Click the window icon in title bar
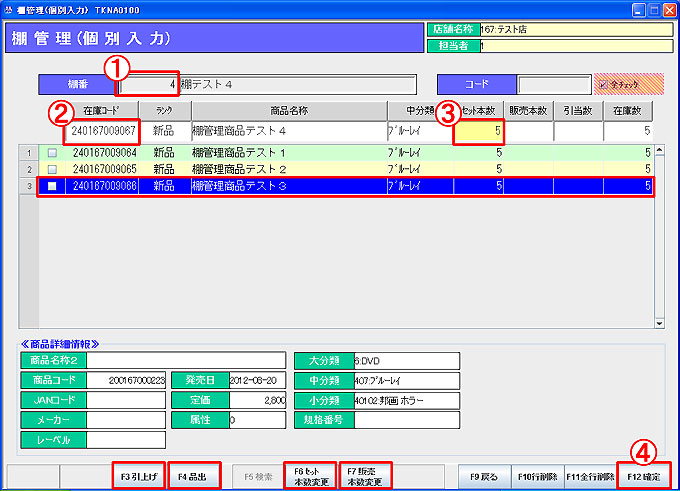The image size is (680, 491). pos(10,9)
